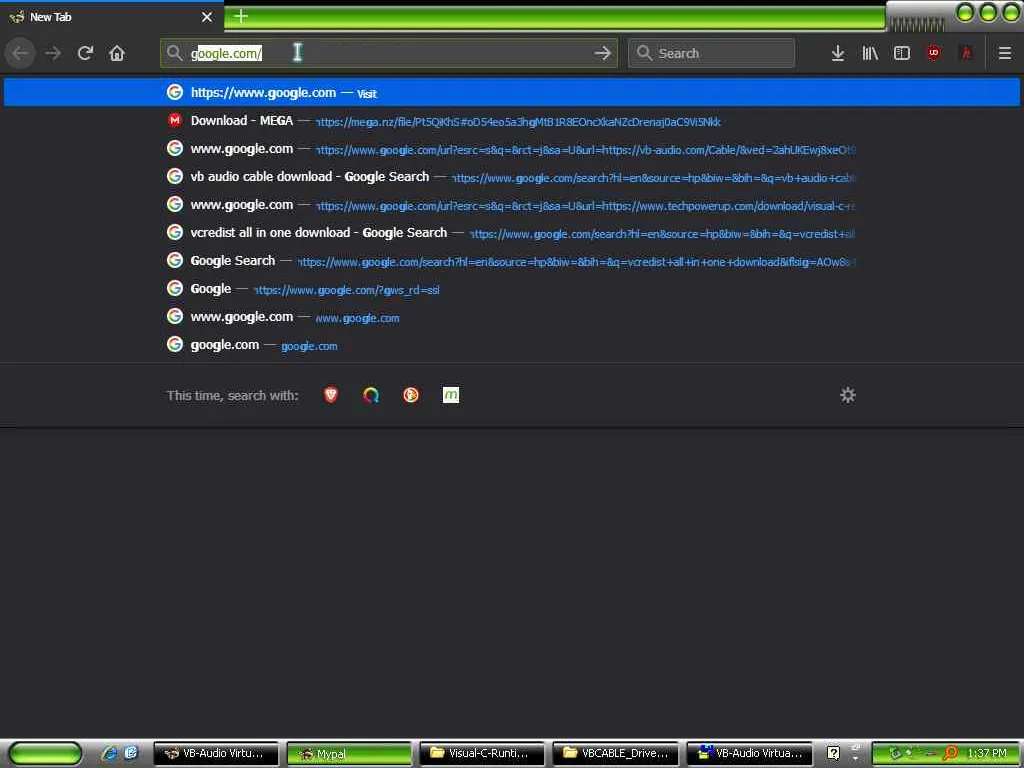
Task: Go back with the back arrow
Action: point(21,53)
